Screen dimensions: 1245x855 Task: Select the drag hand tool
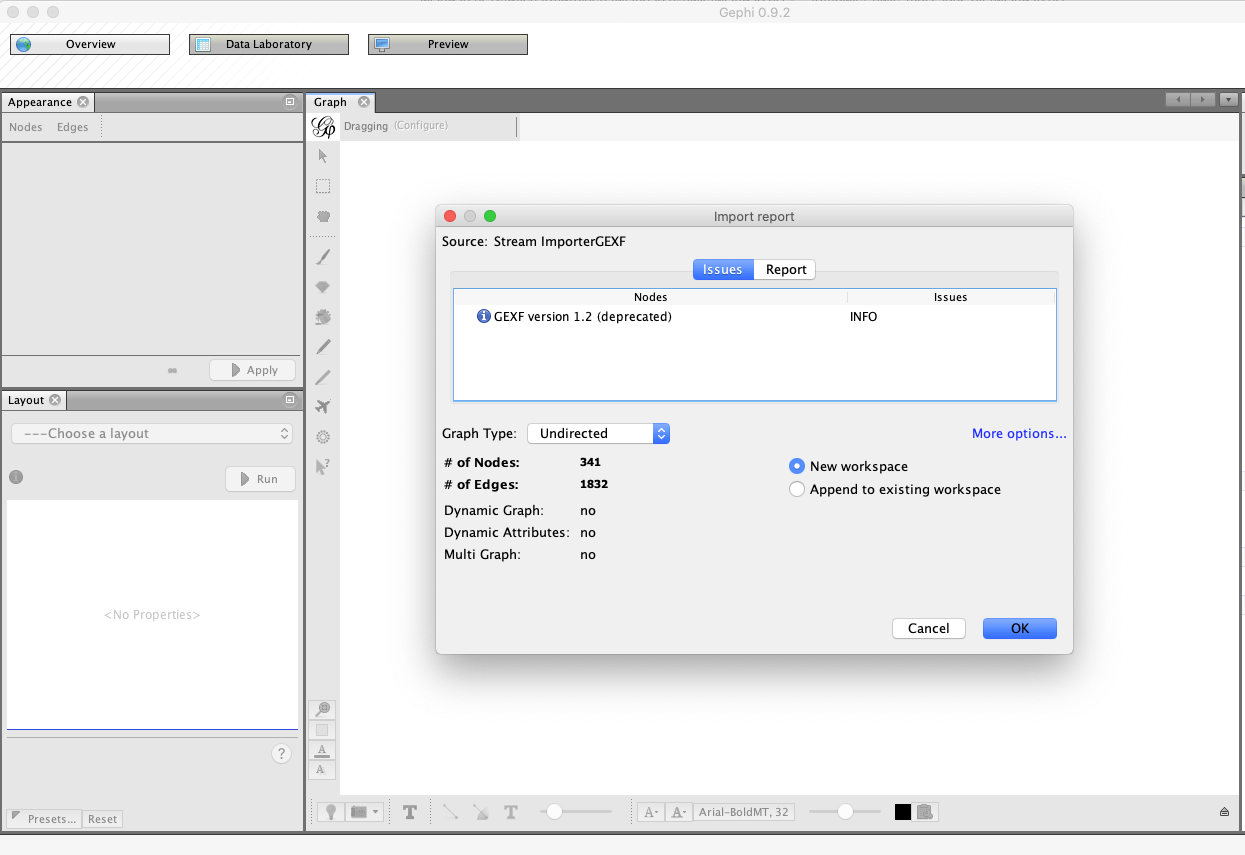point(323,216)
